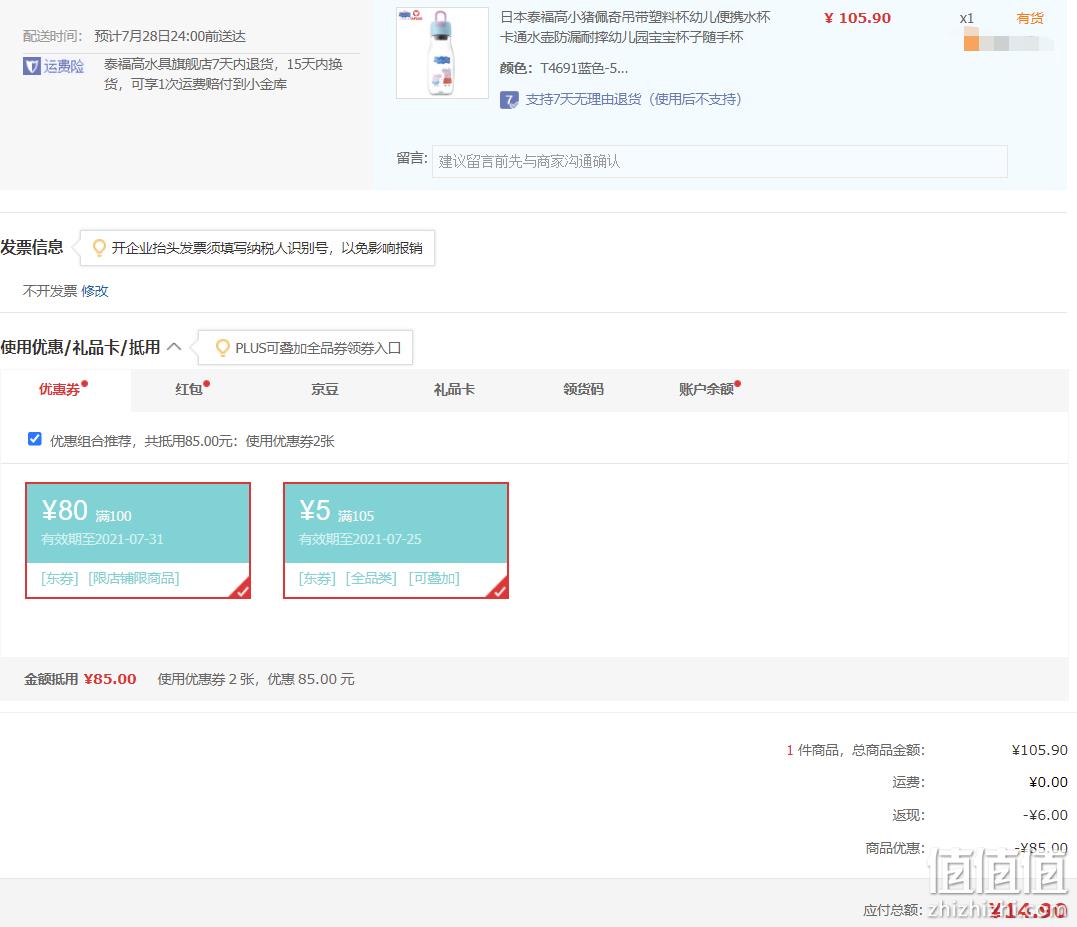Click the 支持7天无理由退货 return policy text
1077x927 pixels.
633,100
